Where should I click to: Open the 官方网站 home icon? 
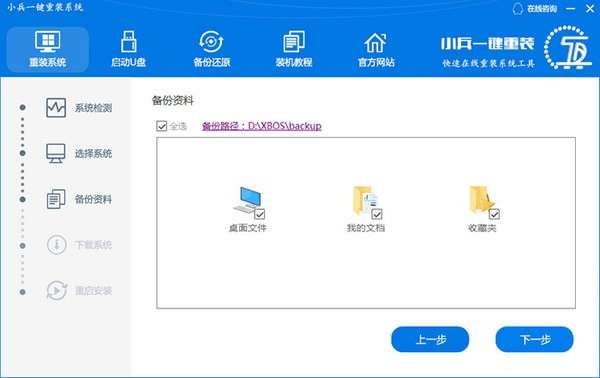375,42
